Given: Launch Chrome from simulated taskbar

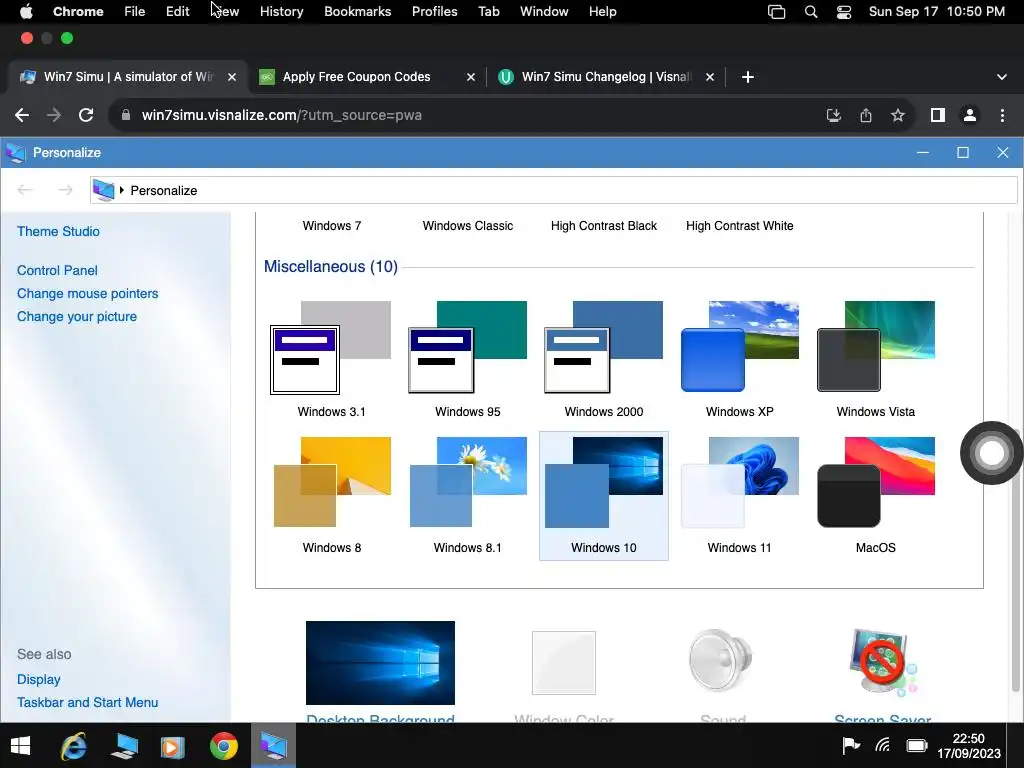Looking at the screenshot, I should (x=223, y=746).
